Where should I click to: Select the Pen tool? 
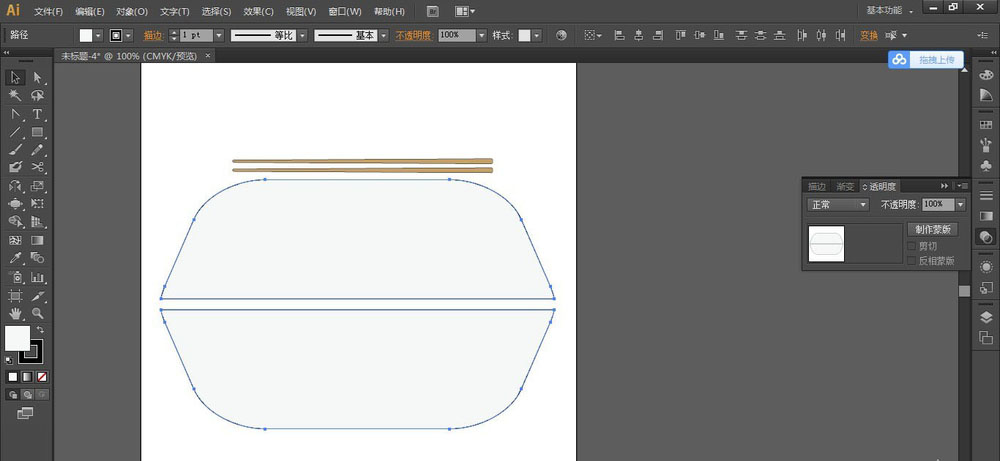(x=15, y=114)
